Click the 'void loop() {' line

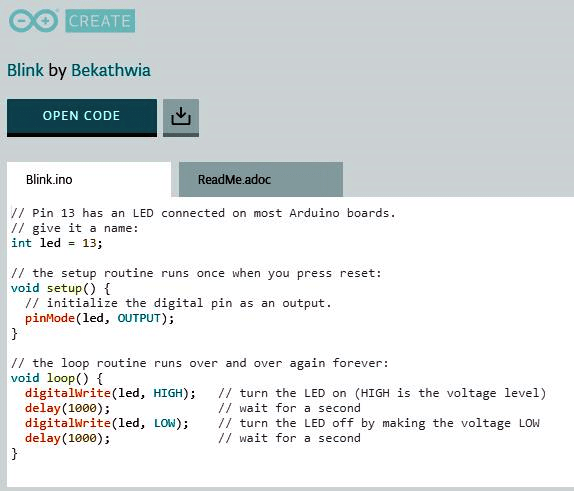coord(57,378)
